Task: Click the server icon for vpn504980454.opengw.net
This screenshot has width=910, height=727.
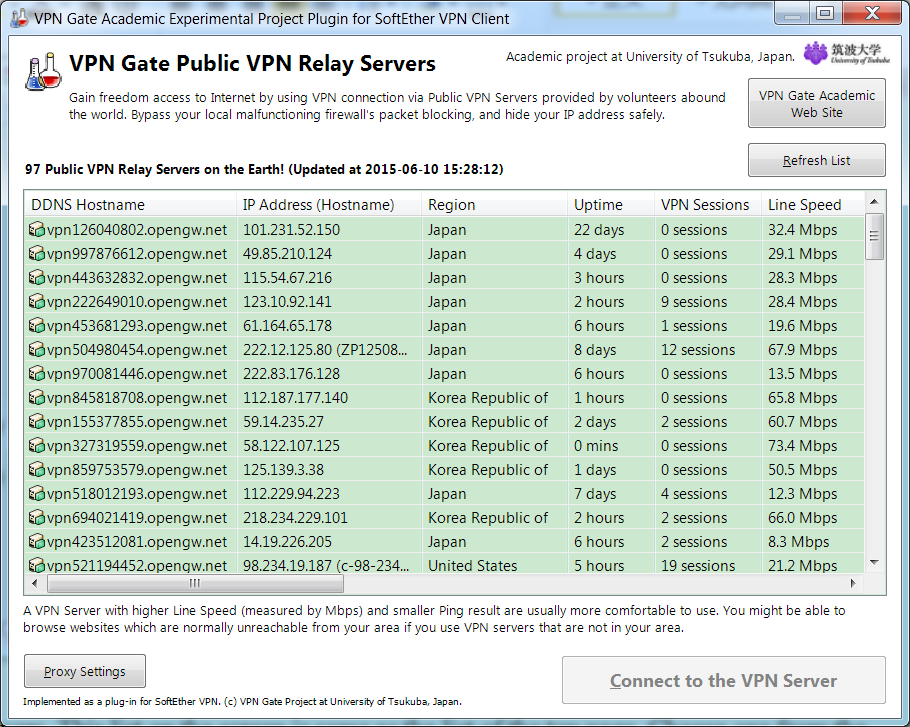Action: (37, 350)
